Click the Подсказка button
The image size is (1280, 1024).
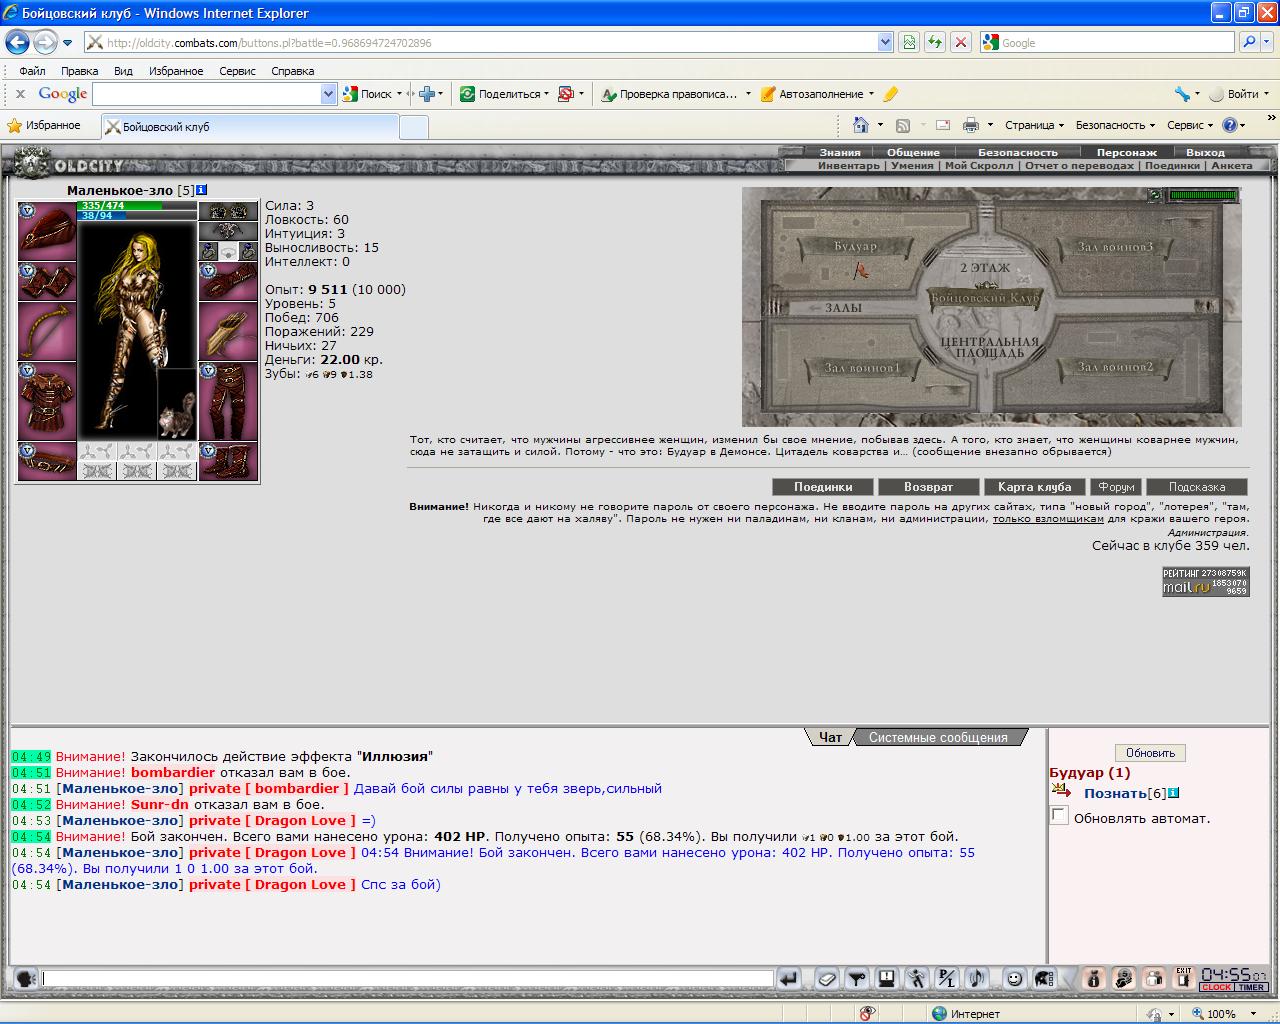pyautogui.click(x=1197, y=487)
